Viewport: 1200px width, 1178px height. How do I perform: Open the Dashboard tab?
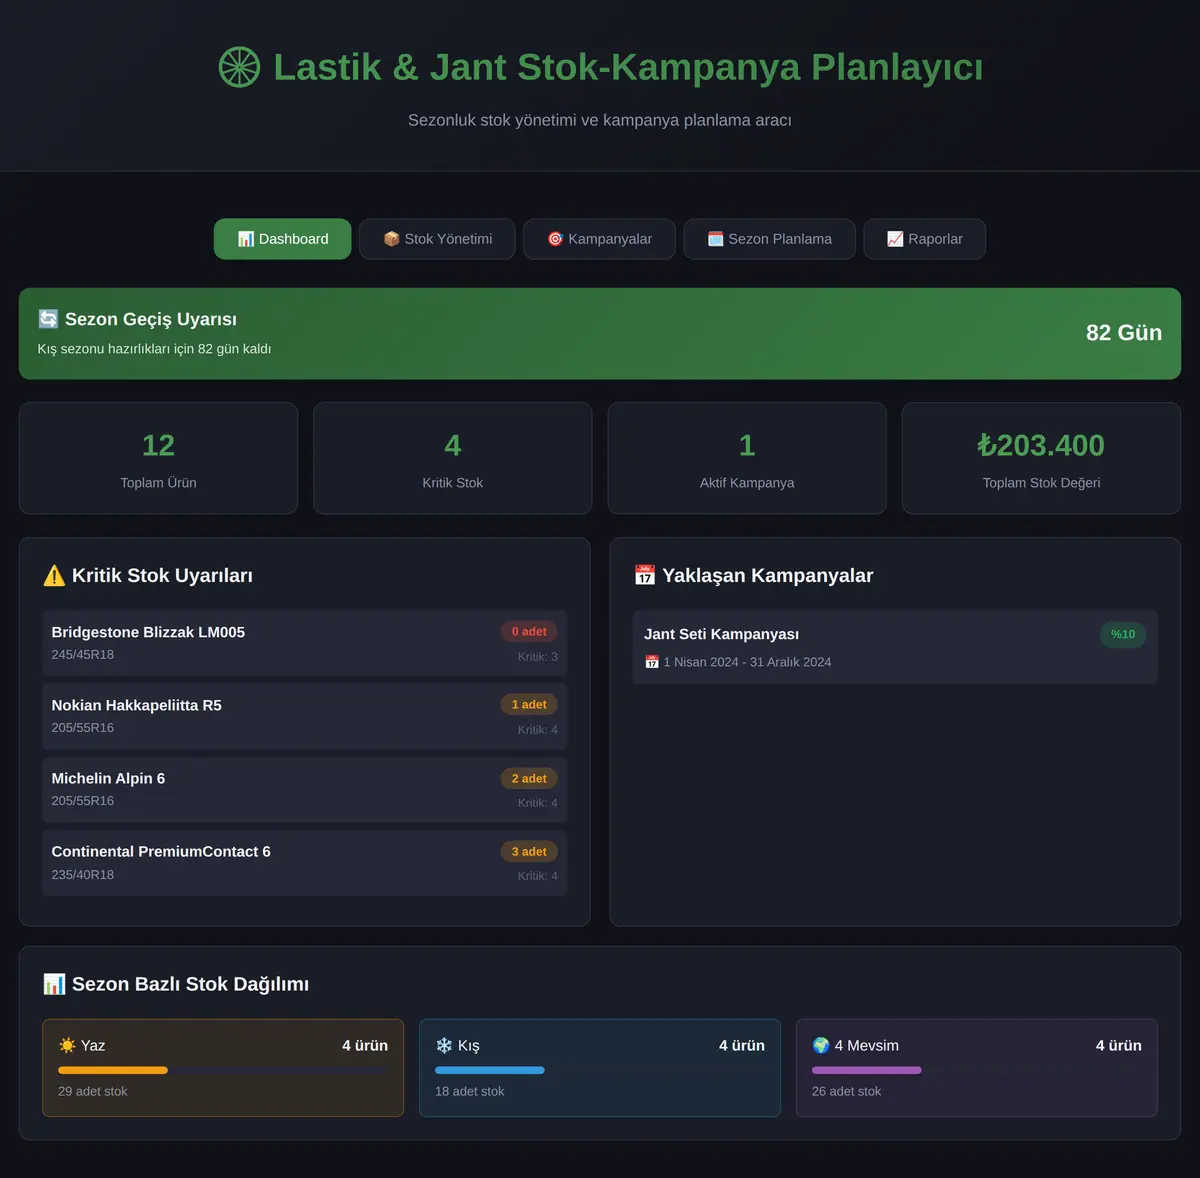pyautogui.click(x=283, y=239)
